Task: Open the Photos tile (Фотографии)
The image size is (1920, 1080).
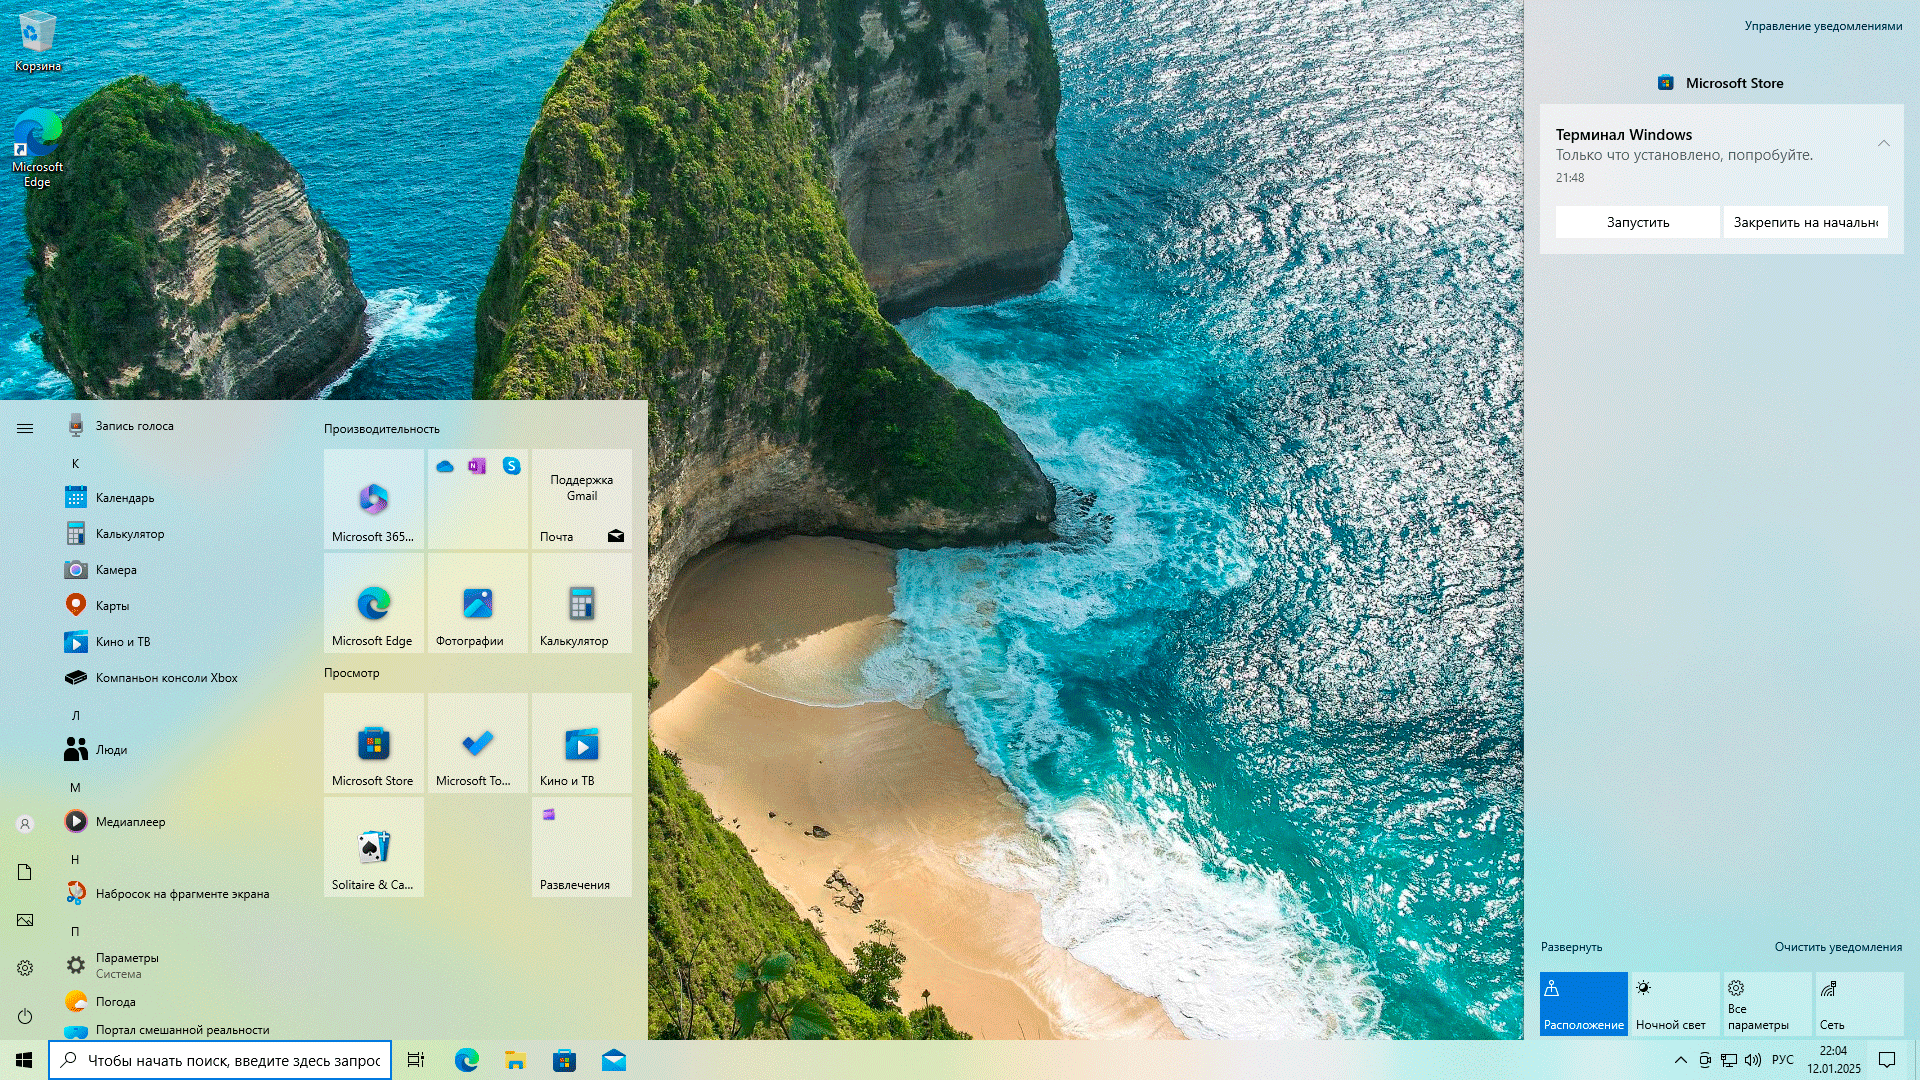Action: pyautogui.click(x=477, y=603)
